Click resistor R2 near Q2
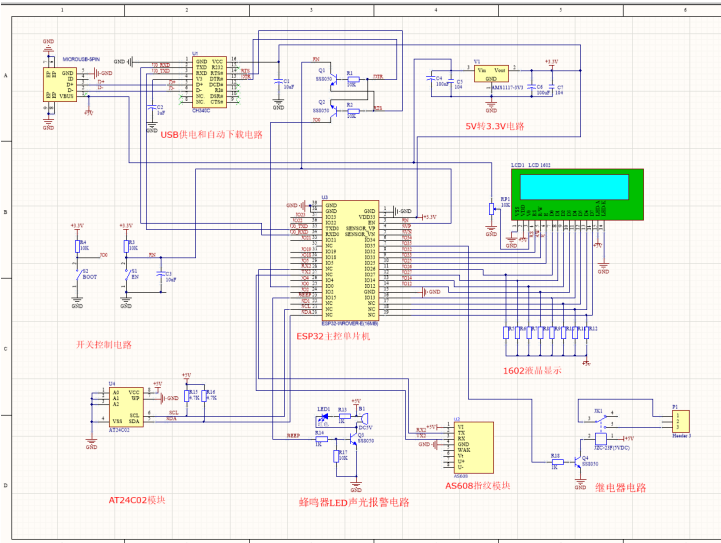721x543 pixels. click(x=353, y=111)
